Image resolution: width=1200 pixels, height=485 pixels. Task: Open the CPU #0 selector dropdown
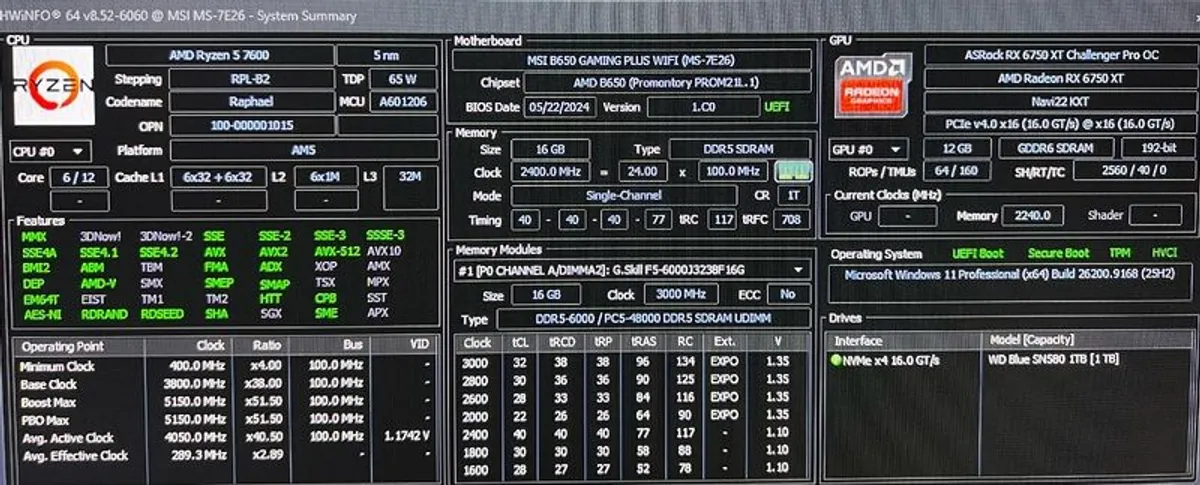pyautogui.click(x=50, y=151)
